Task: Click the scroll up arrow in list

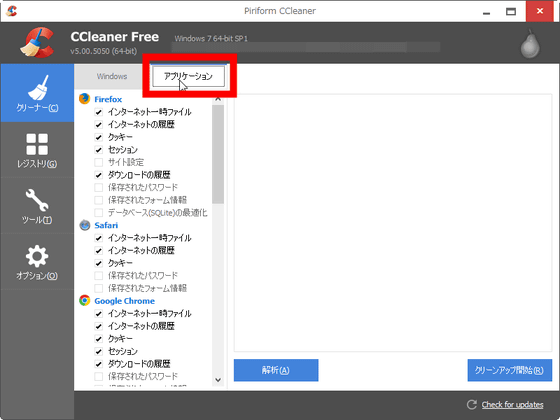Action: (218, 99)
